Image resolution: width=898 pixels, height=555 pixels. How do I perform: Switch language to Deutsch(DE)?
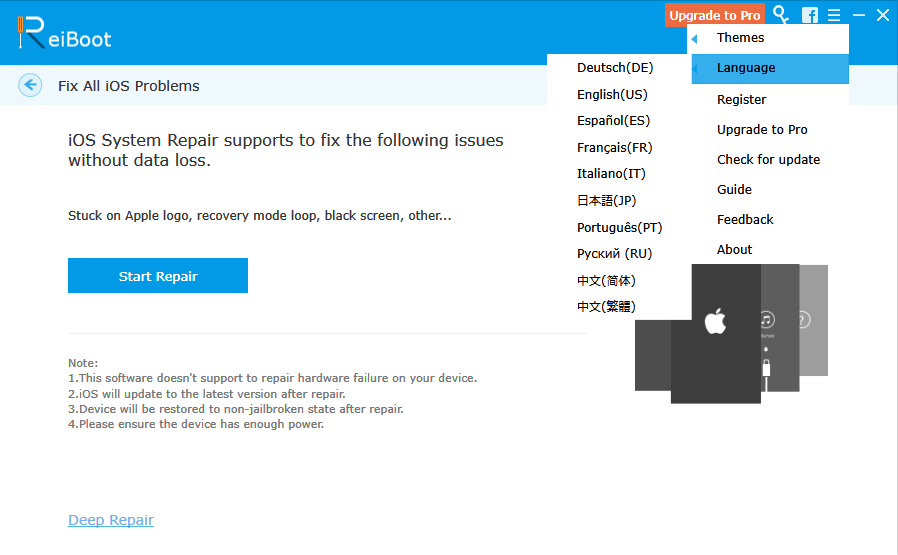pyautogui.click(x=615, y=68)
